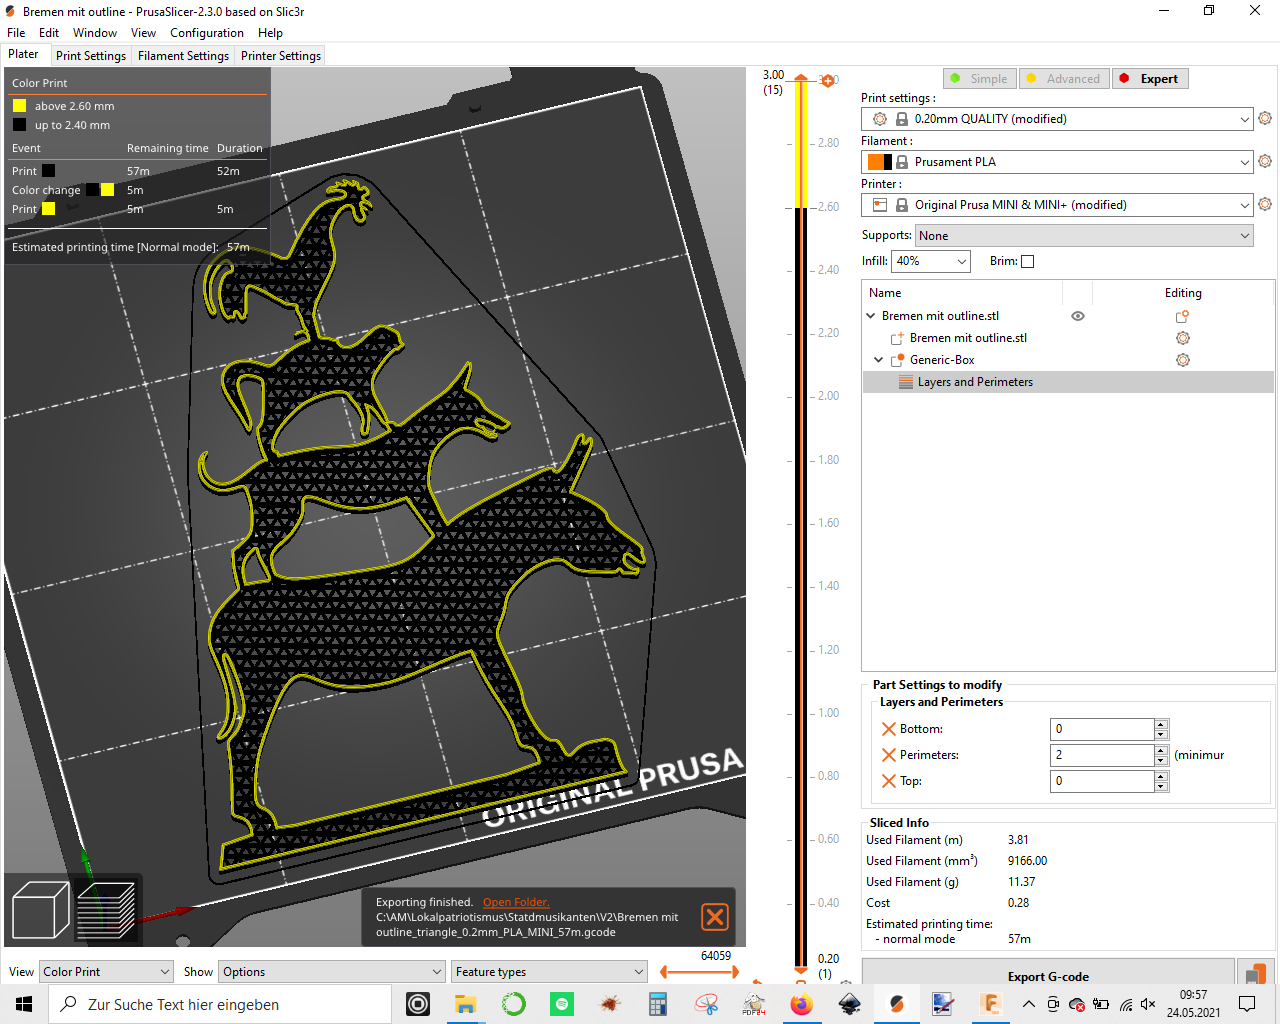Select the Layers and Perimeters tree row
1280x1024 pixels.
(1068, 382)
